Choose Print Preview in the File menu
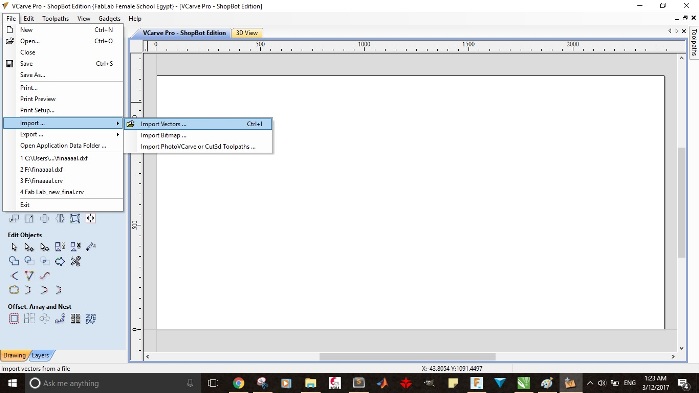The width and height of the screenshot is (699, 393). (x=63, y=99)
